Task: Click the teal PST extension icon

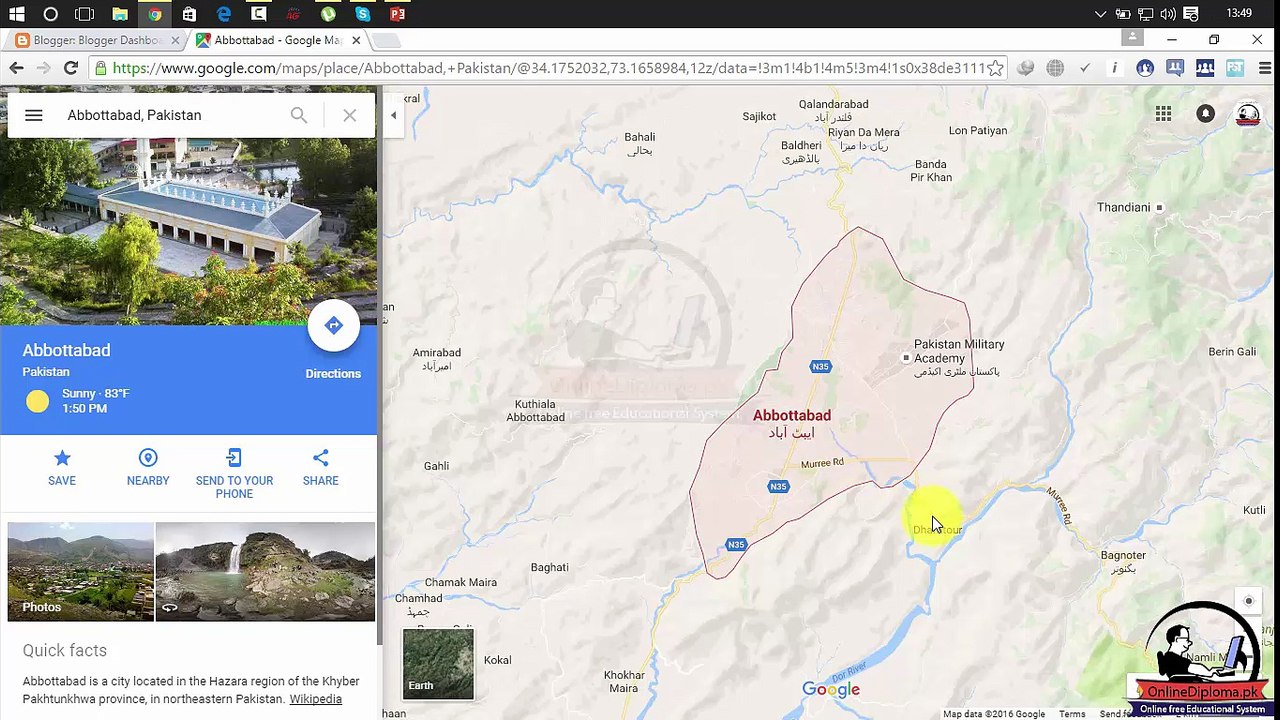Action: click(1235, 68)
